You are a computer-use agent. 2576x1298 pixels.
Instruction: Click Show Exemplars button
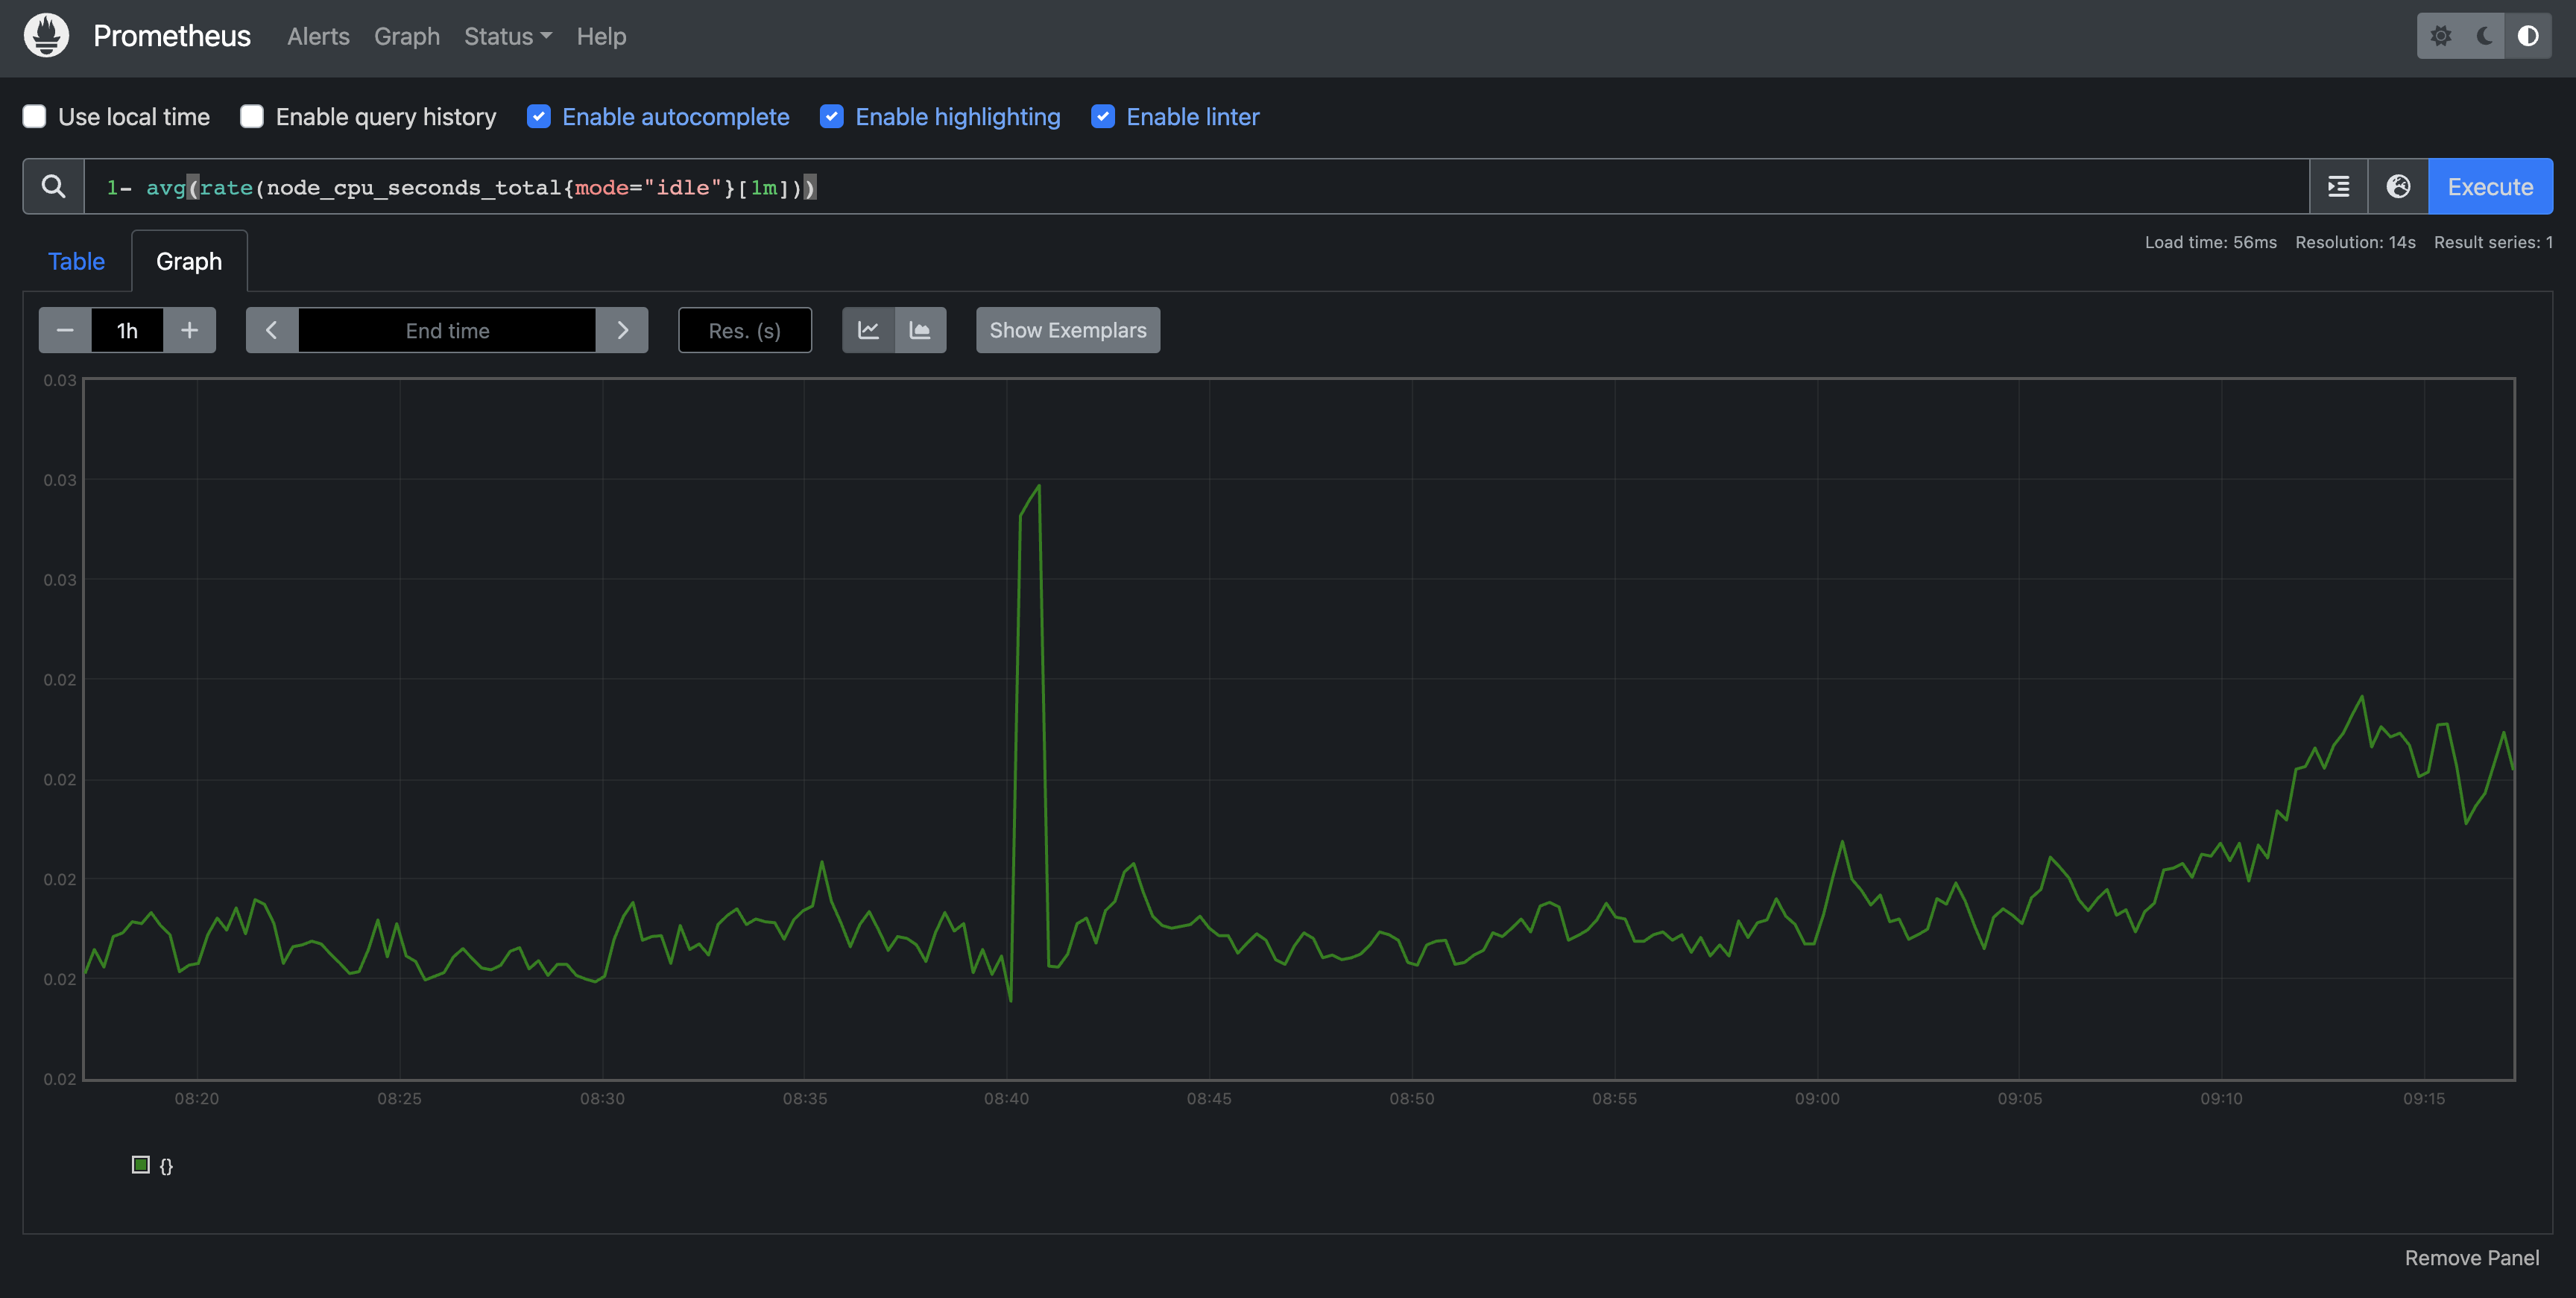[x=1067, y=330]
